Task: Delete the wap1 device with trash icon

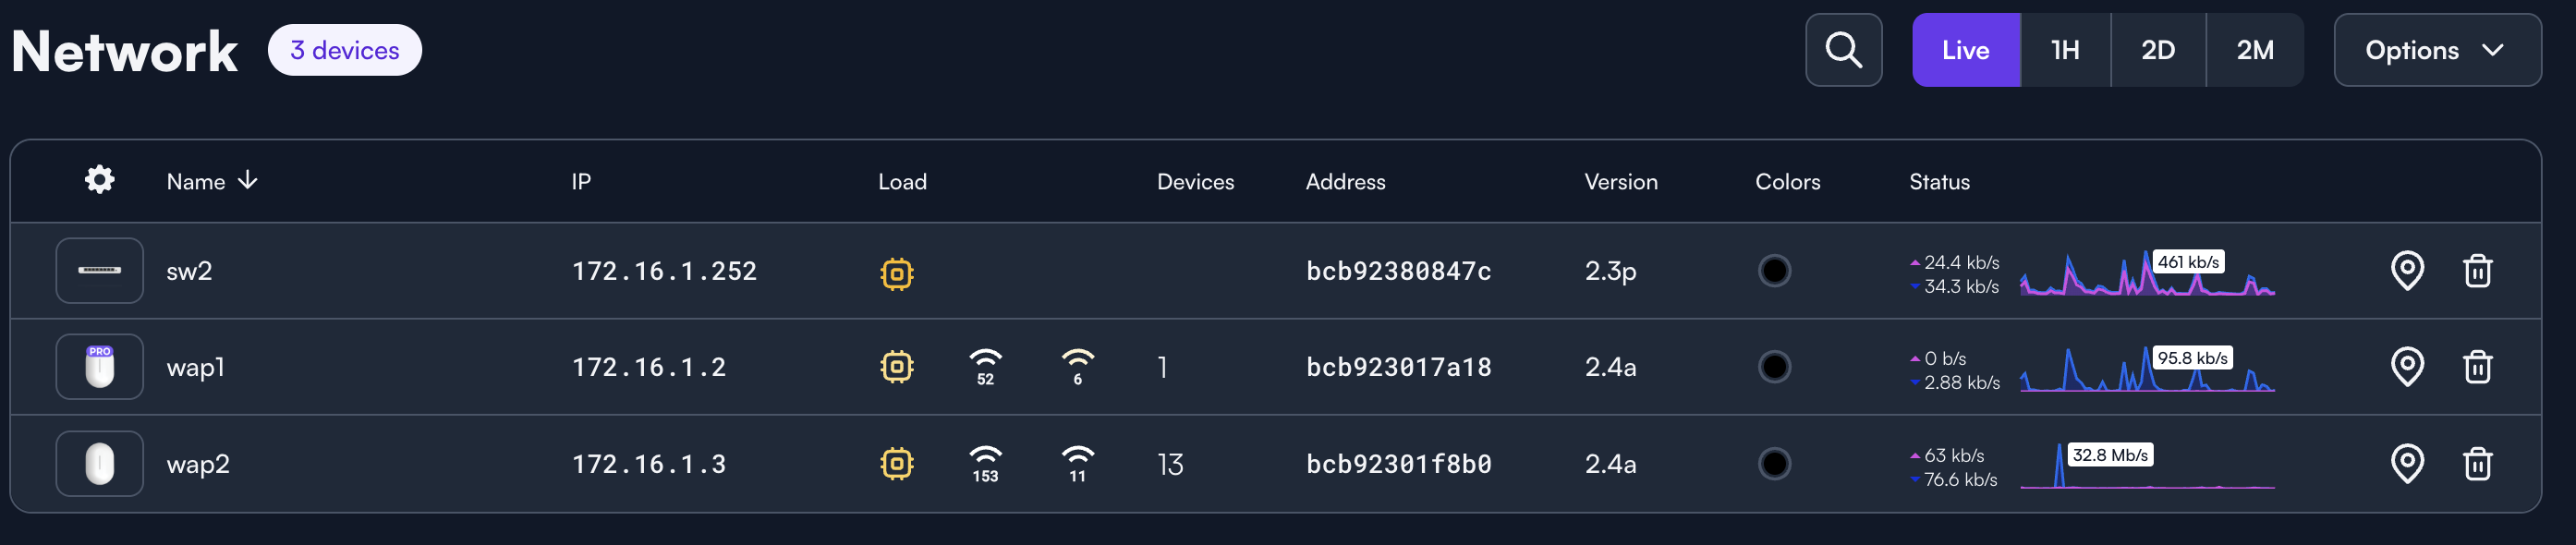Action: (2476, 367)
